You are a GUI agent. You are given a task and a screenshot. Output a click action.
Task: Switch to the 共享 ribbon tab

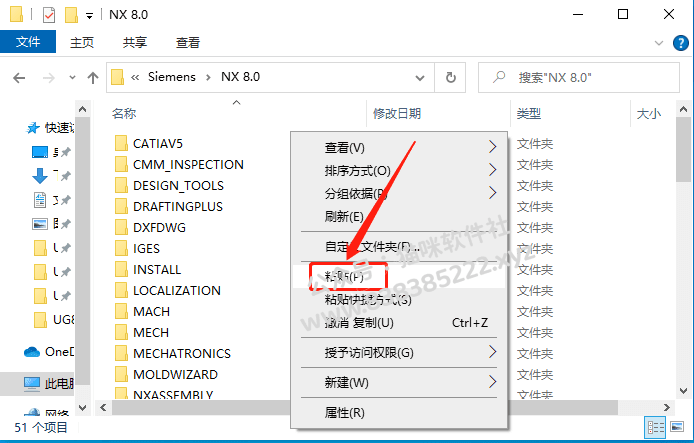click(x=135, y=42)
